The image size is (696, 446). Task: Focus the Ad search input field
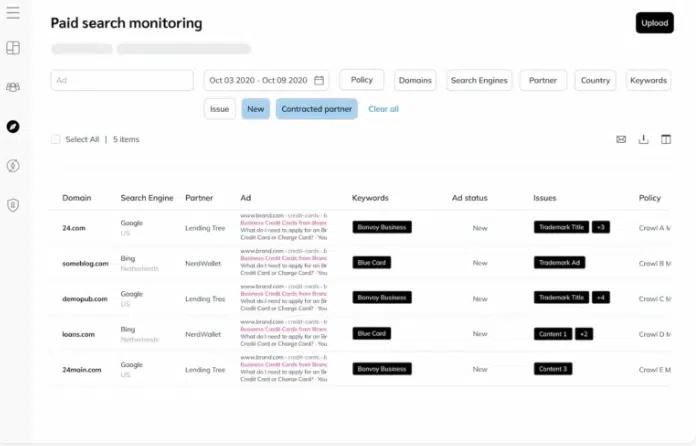click(x=122, y=80)
